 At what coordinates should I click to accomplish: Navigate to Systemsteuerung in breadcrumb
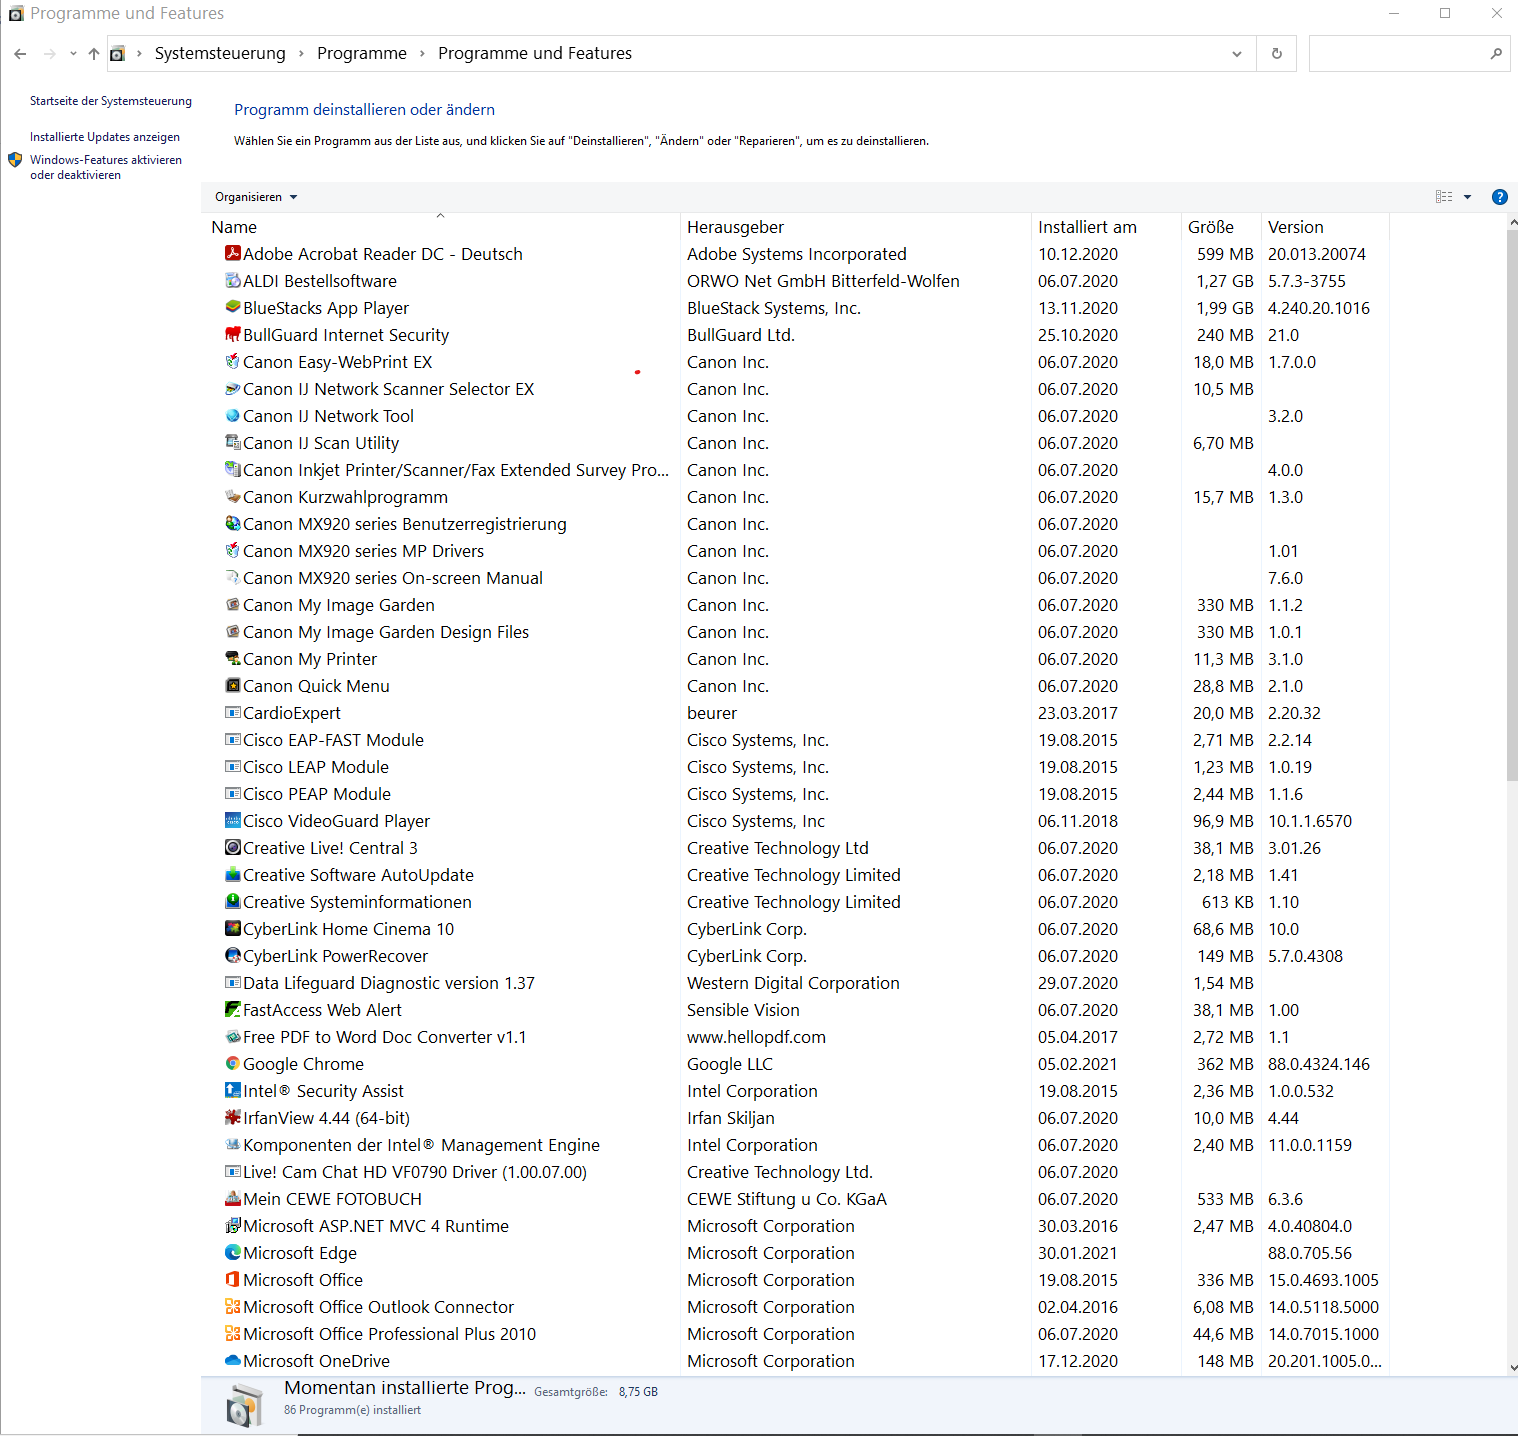220,54
